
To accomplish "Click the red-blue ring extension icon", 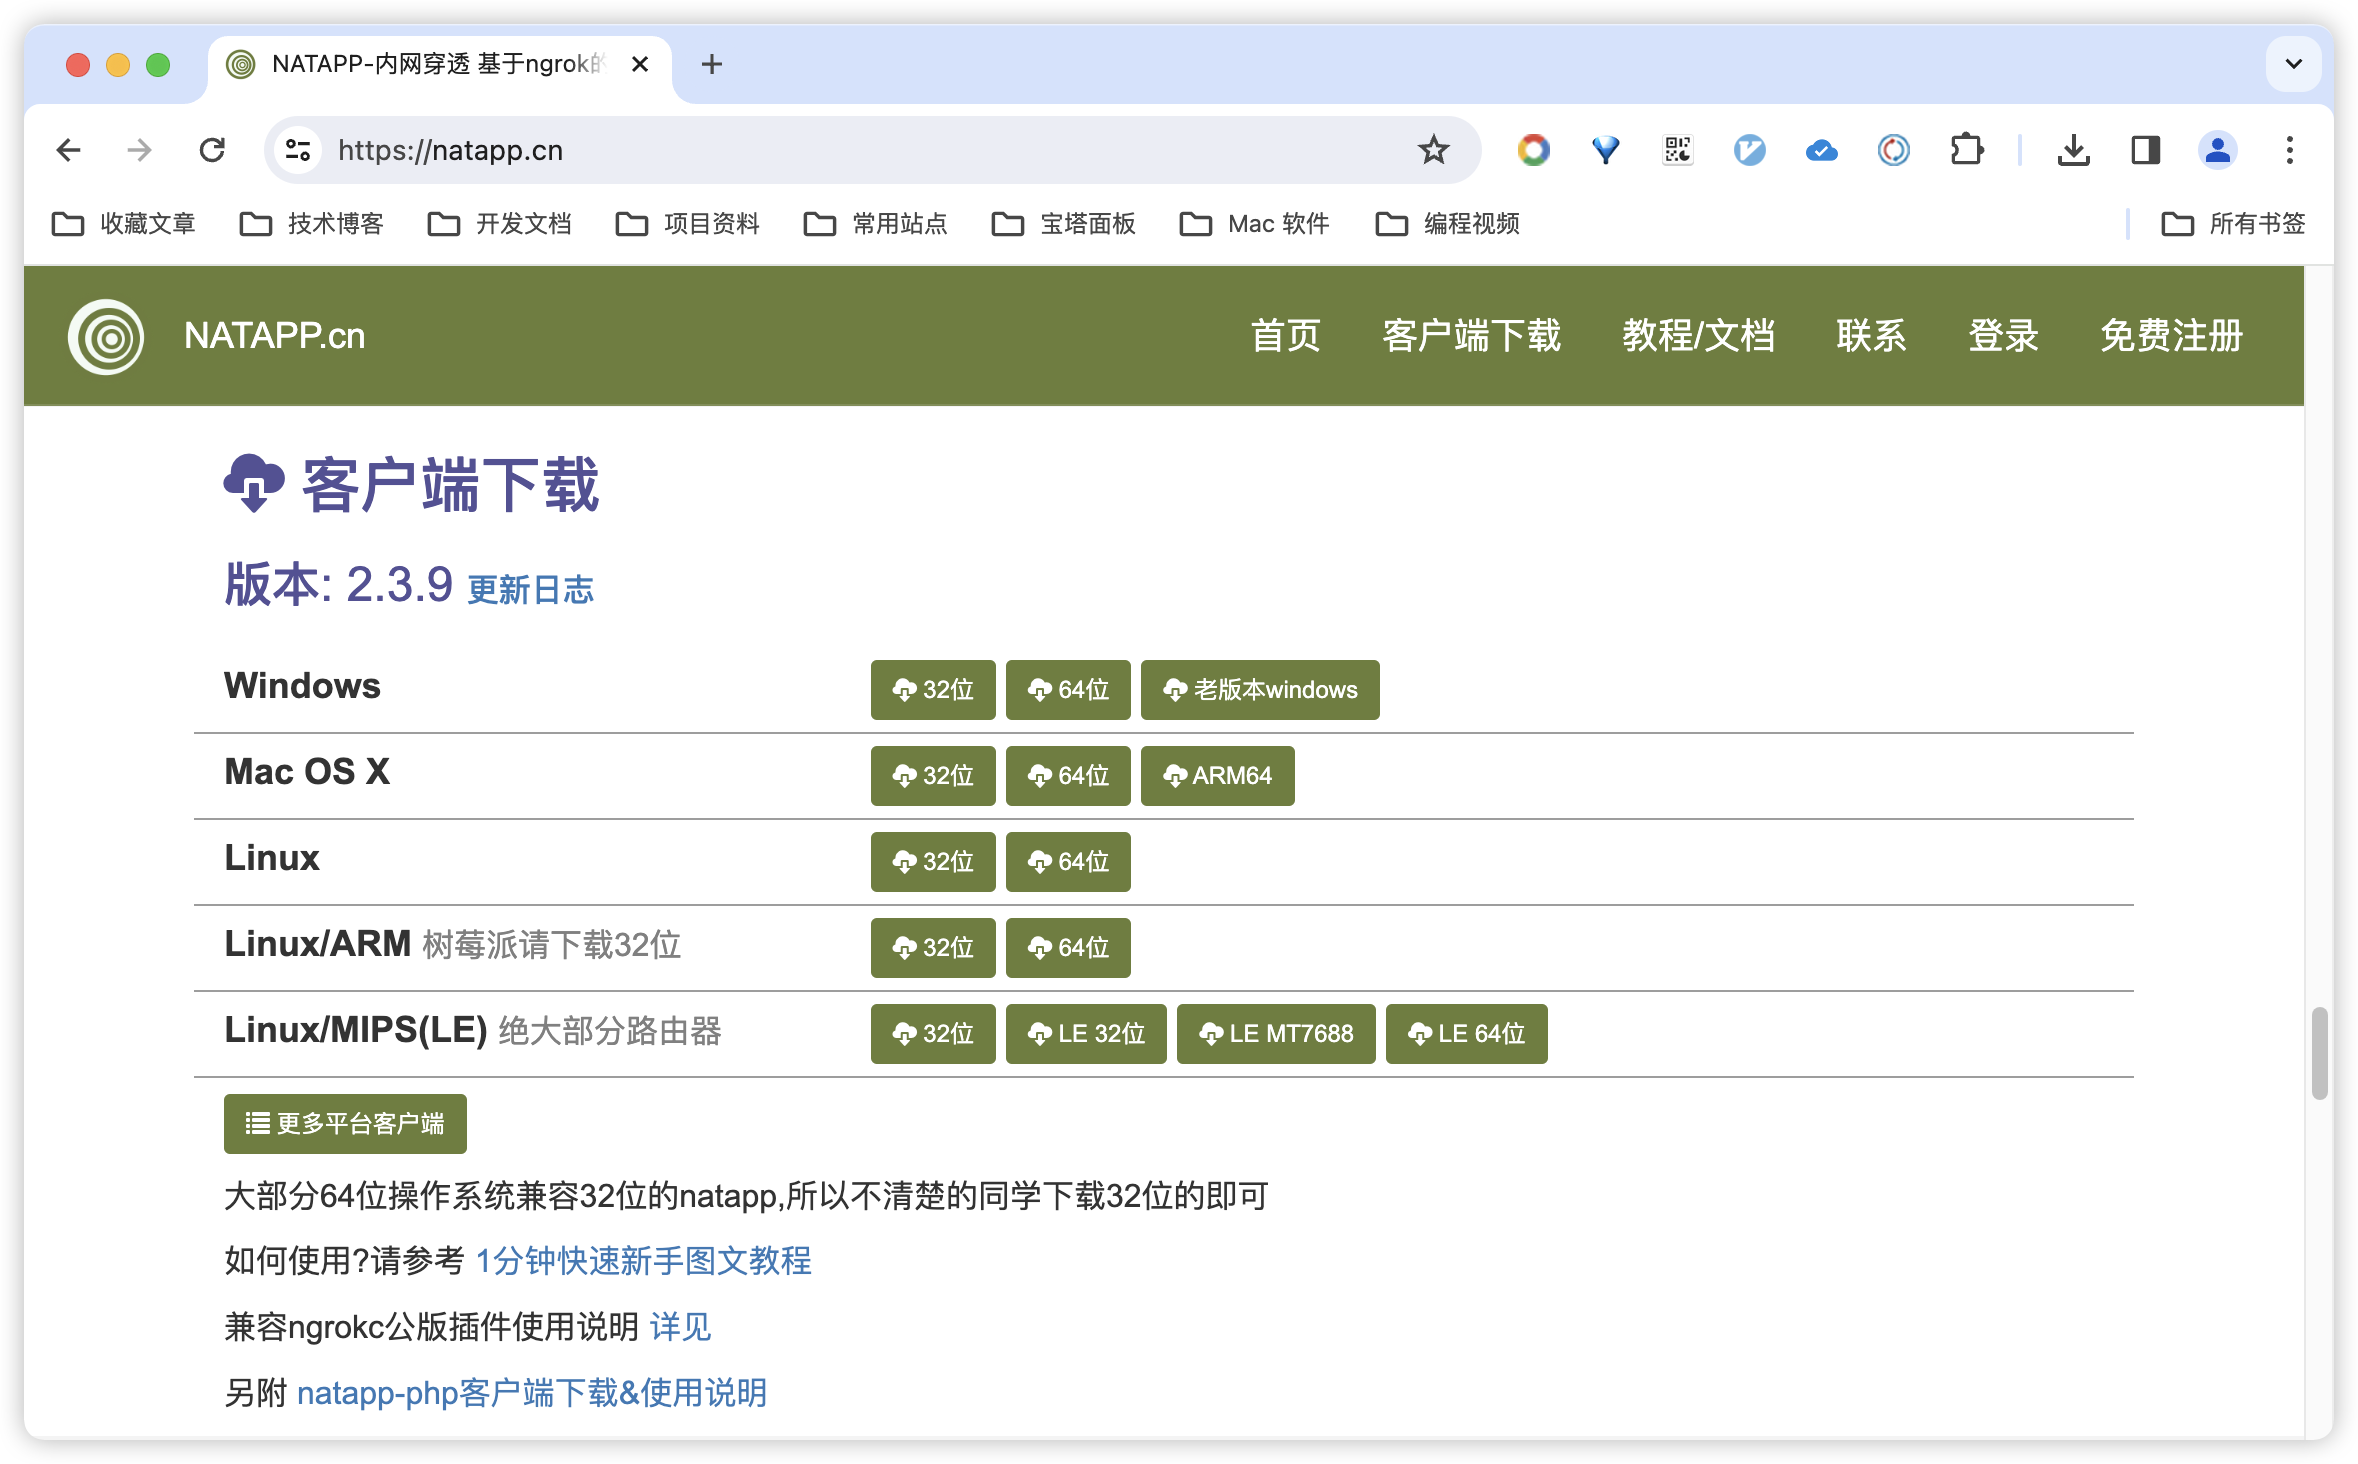I will [1893, 150].
